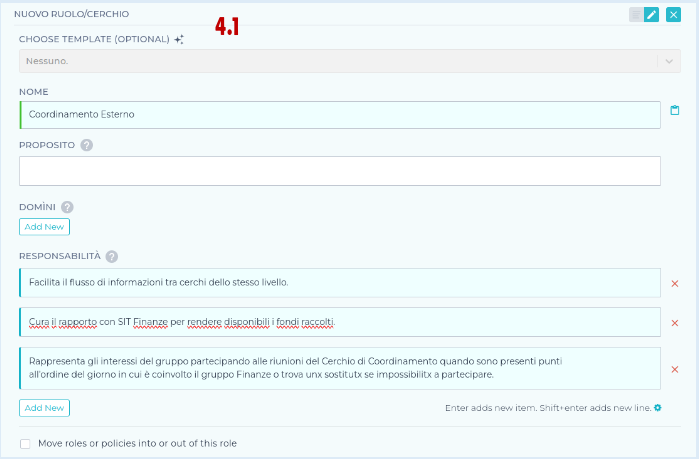The height and width of the screenshot is (459, 699).
Task: Click the Nome field with 'Coordinamento Esterno'
Action: (340, 114)
